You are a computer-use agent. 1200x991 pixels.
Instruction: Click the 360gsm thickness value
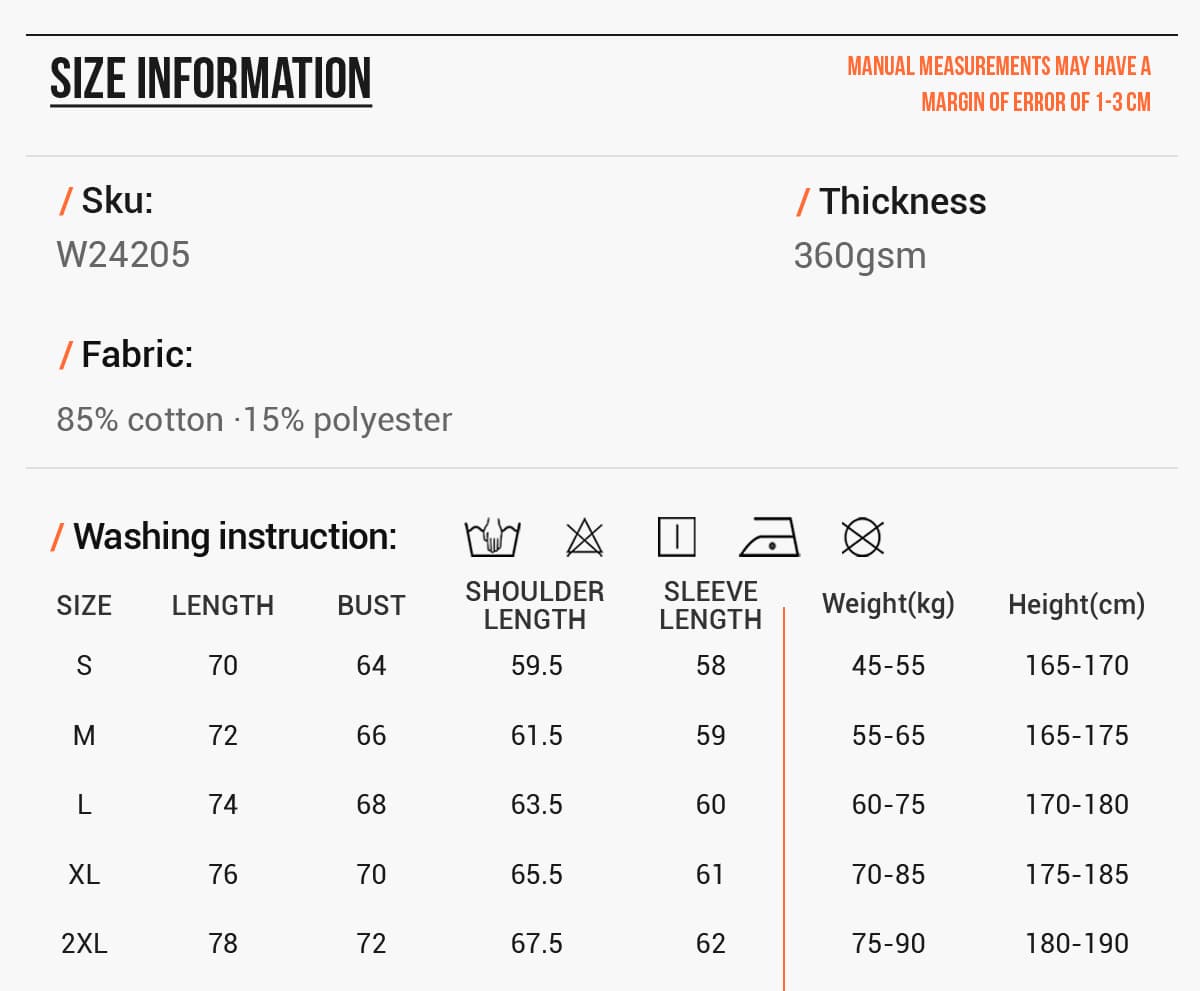coord(860,256)
